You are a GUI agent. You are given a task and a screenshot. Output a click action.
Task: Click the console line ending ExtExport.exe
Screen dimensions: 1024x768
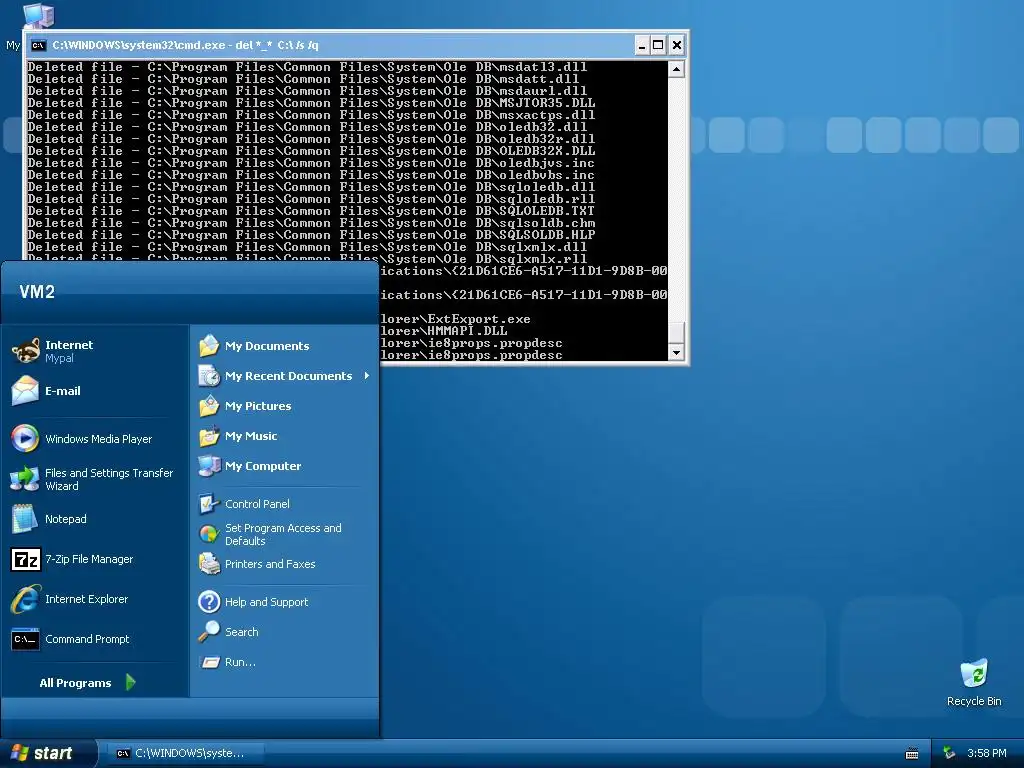pyautogui.click(x=455, y=319)
